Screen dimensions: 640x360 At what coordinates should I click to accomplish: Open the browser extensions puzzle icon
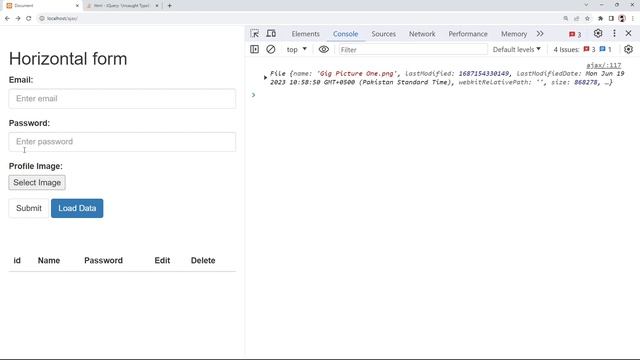(x=600, y=18)
